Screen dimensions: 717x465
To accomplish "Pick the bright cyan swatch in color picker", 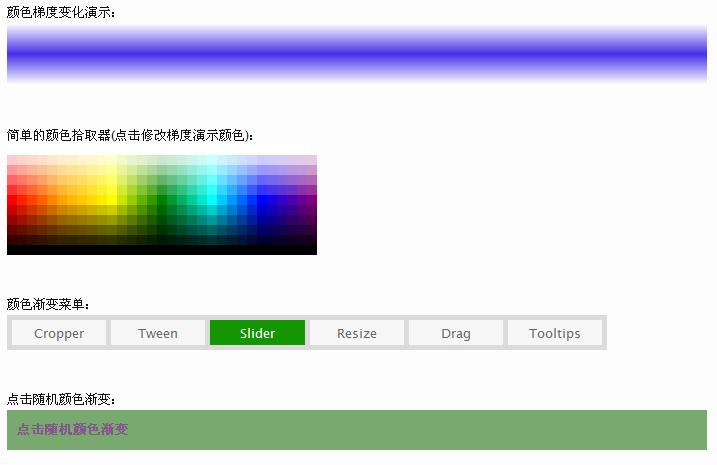I will click(212, 200).
